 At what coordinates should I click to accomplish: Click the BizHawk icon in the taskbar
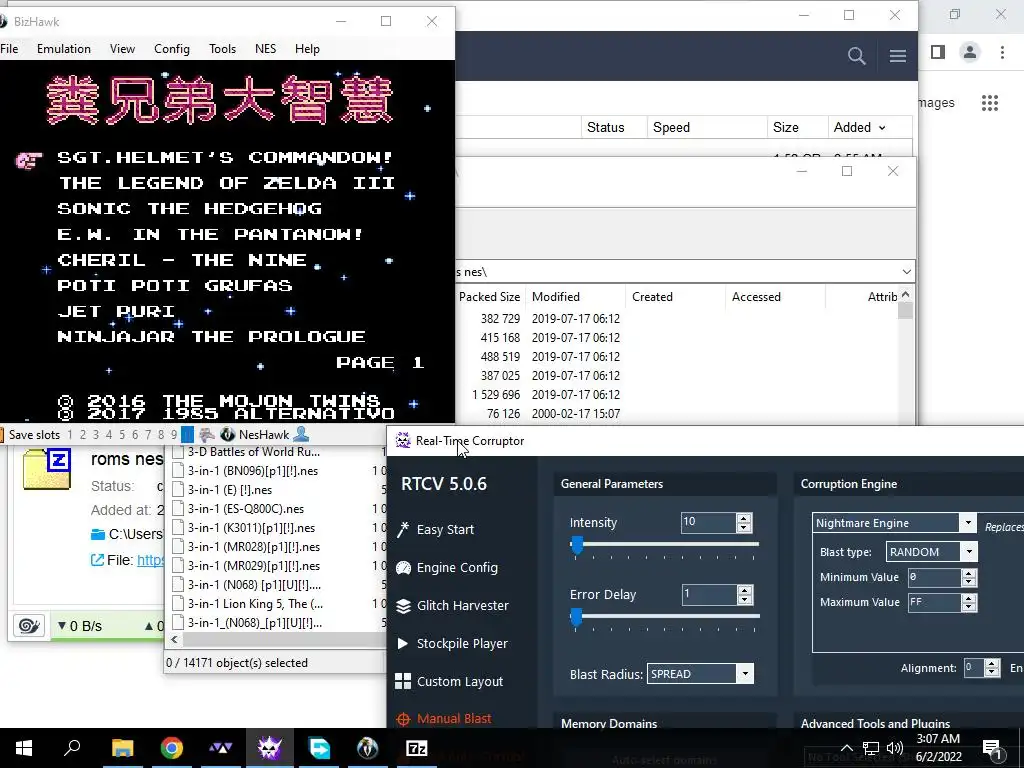pyautogui.click(x=368, y=748)
